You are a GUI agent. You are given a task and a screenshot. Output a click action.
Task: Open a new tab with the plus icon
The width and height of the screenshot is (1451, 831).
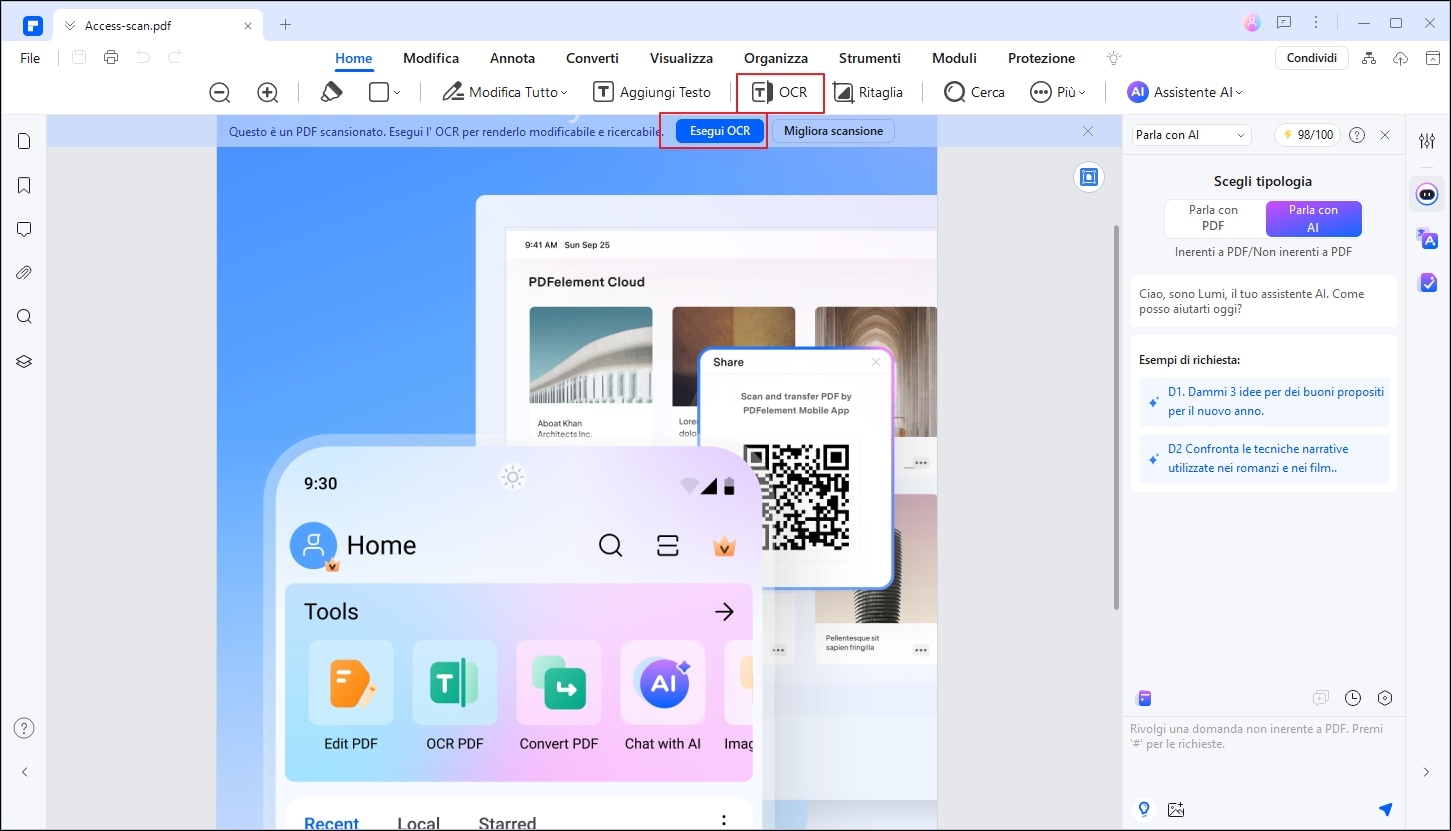[285, 24]
